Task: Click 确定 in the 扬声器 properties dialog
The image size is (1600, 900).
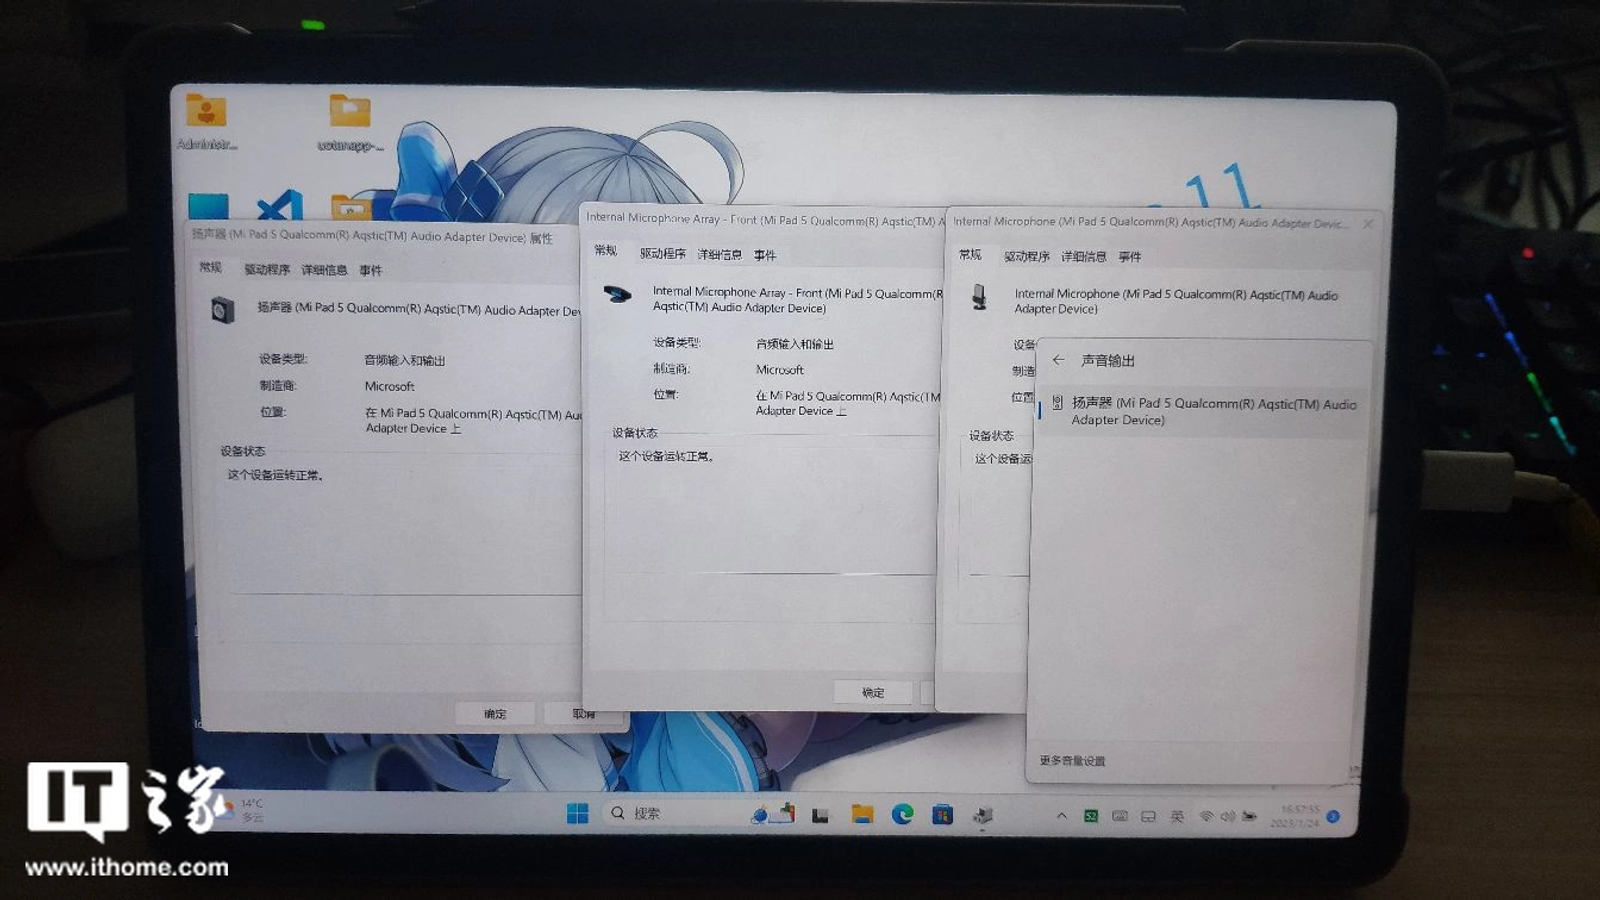Action: pyautogui.click(x=495, y=713)
